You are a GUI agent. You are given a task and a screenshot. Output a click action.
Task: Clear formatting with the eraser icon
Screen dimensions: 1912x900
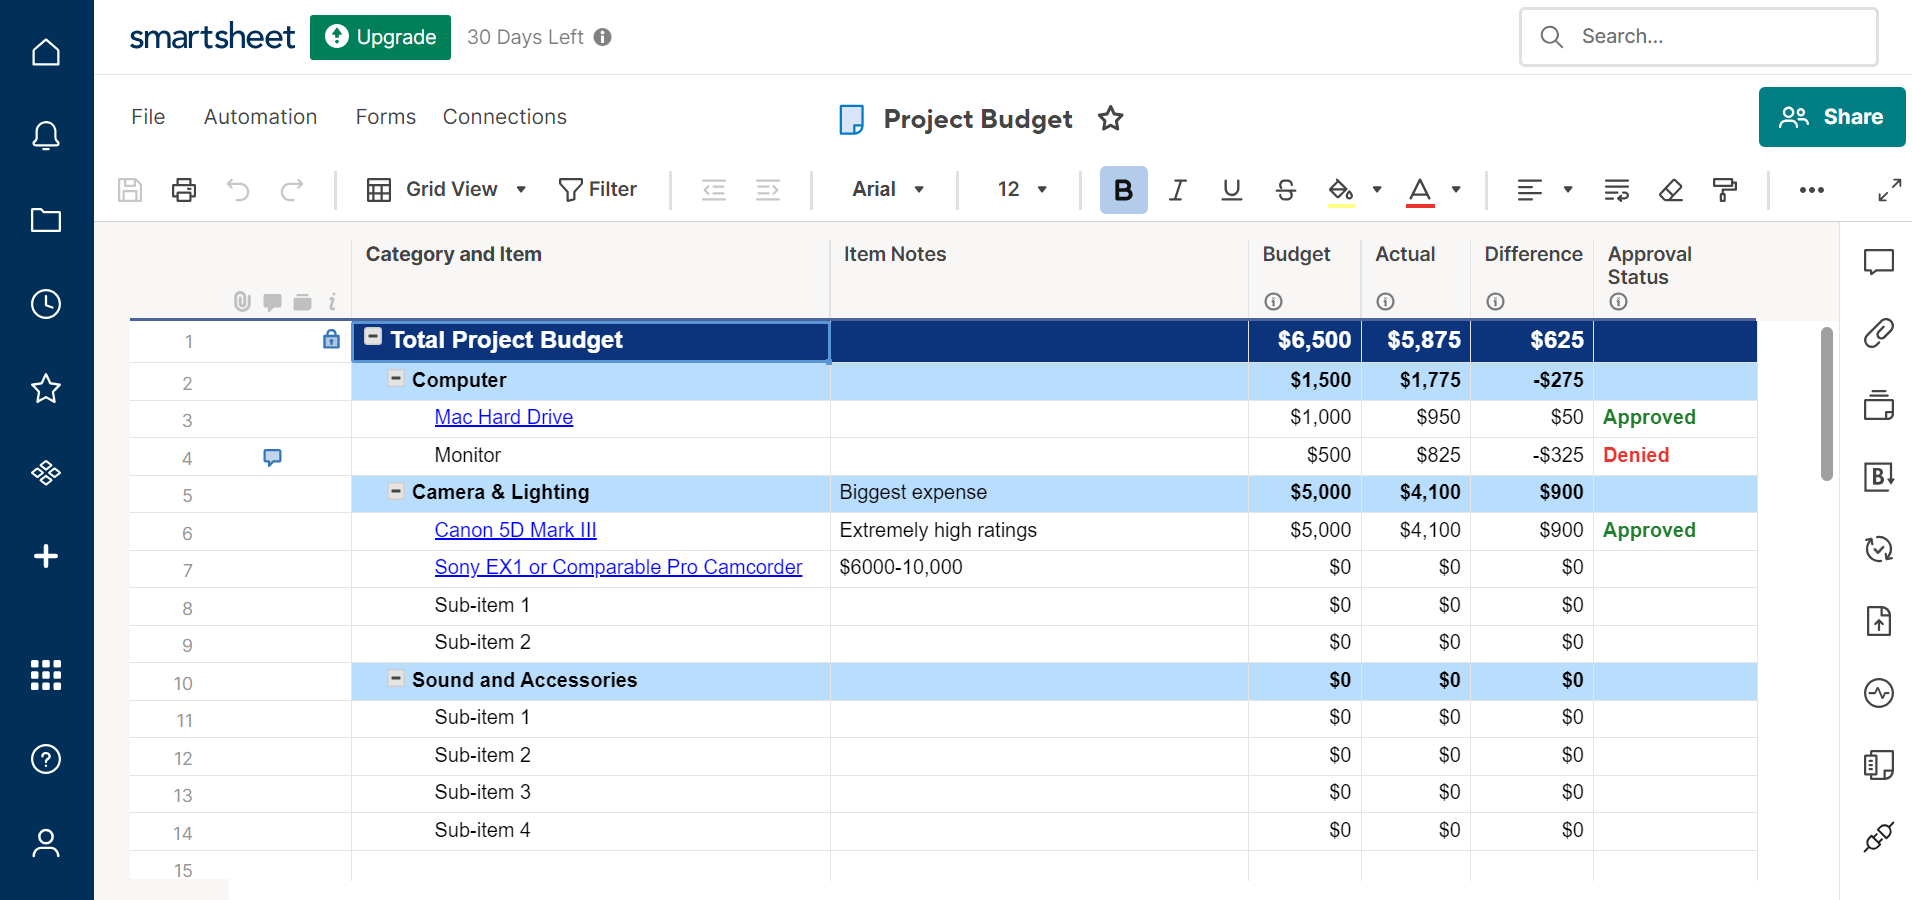1671,189
